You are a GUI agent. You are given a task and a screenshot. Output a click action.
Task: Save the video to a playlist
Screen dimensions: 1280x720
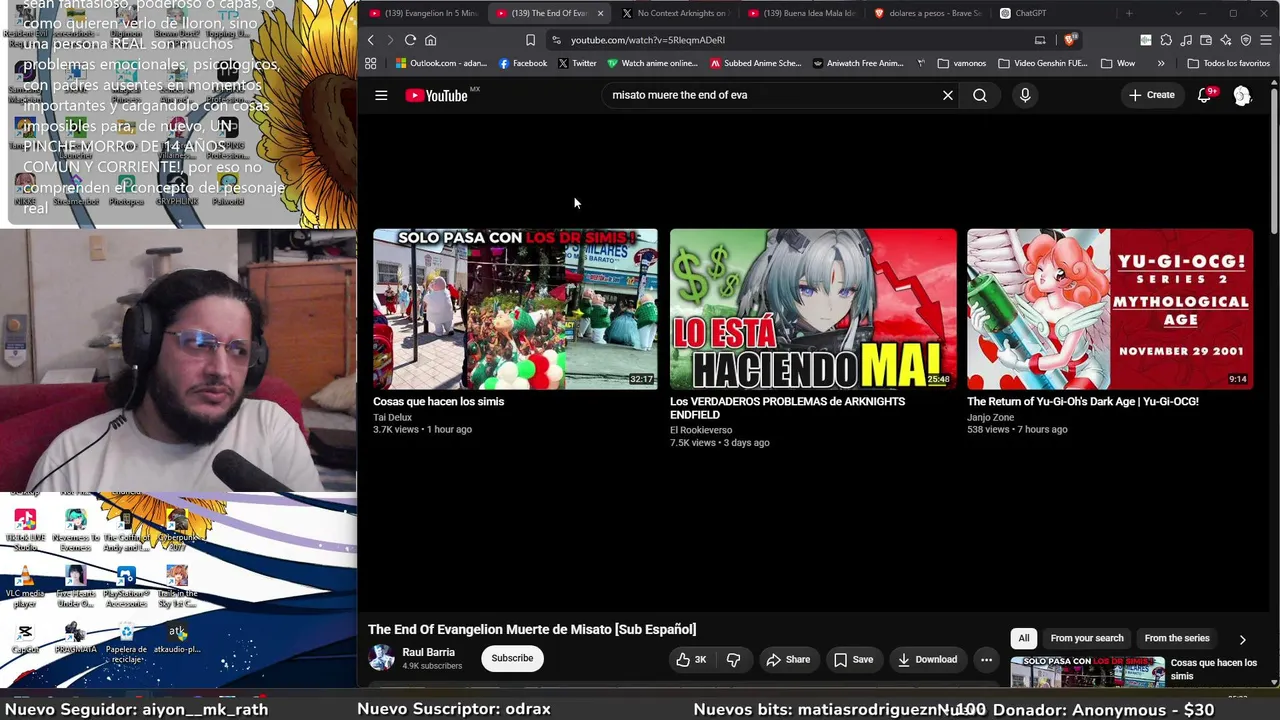(x=853, y=659)
